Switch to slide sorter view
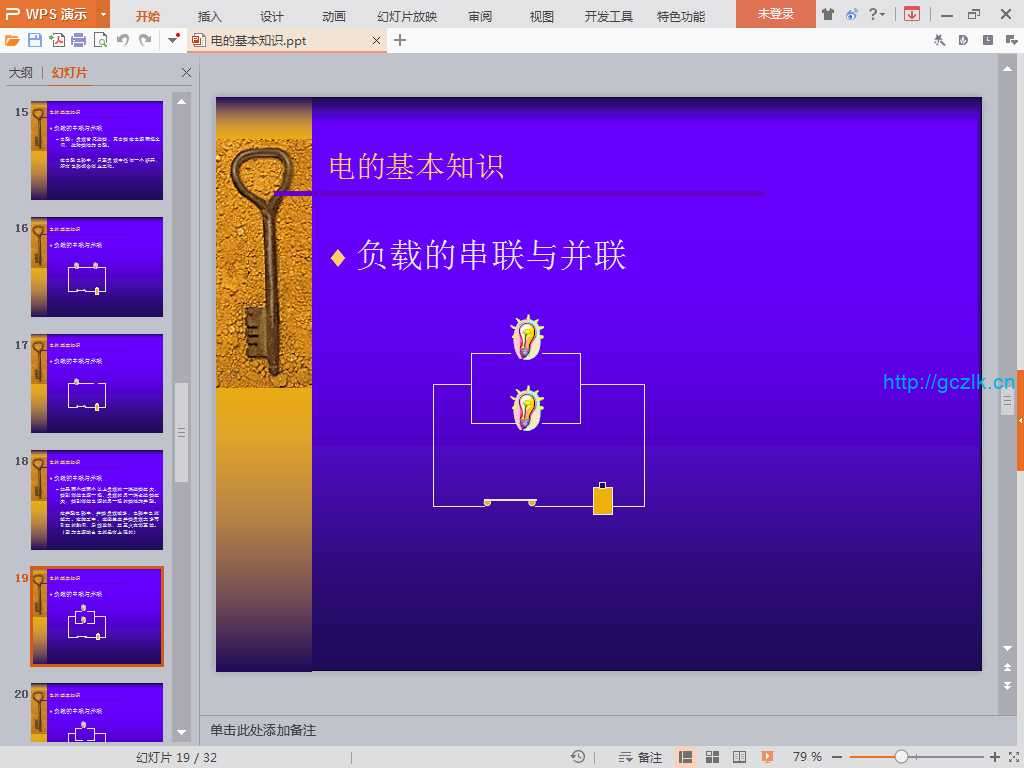Image resolution: width=1024 pixels, height=768 pixels. click(x=713, y=757)
